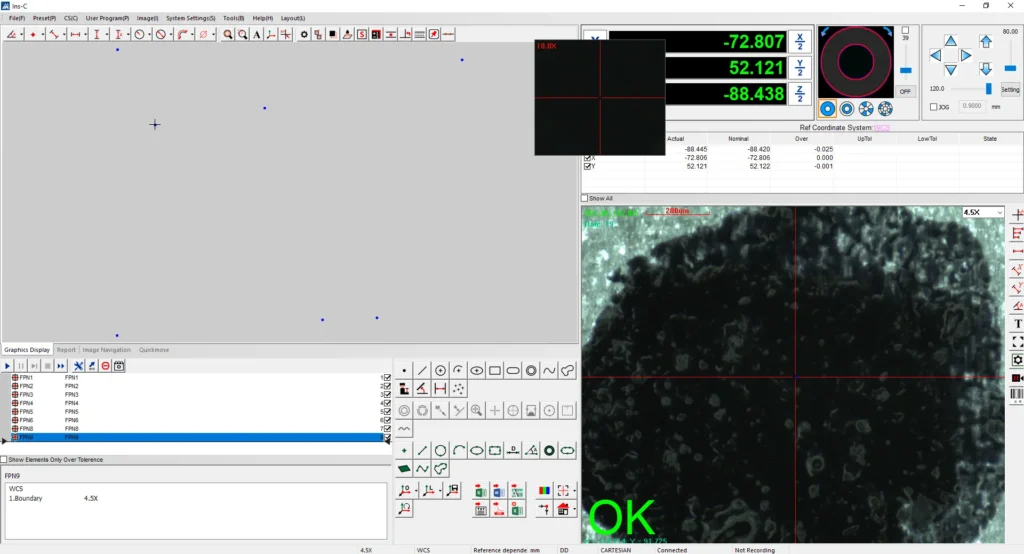Choose the first ring light mode icon

[x=828, y=108]
